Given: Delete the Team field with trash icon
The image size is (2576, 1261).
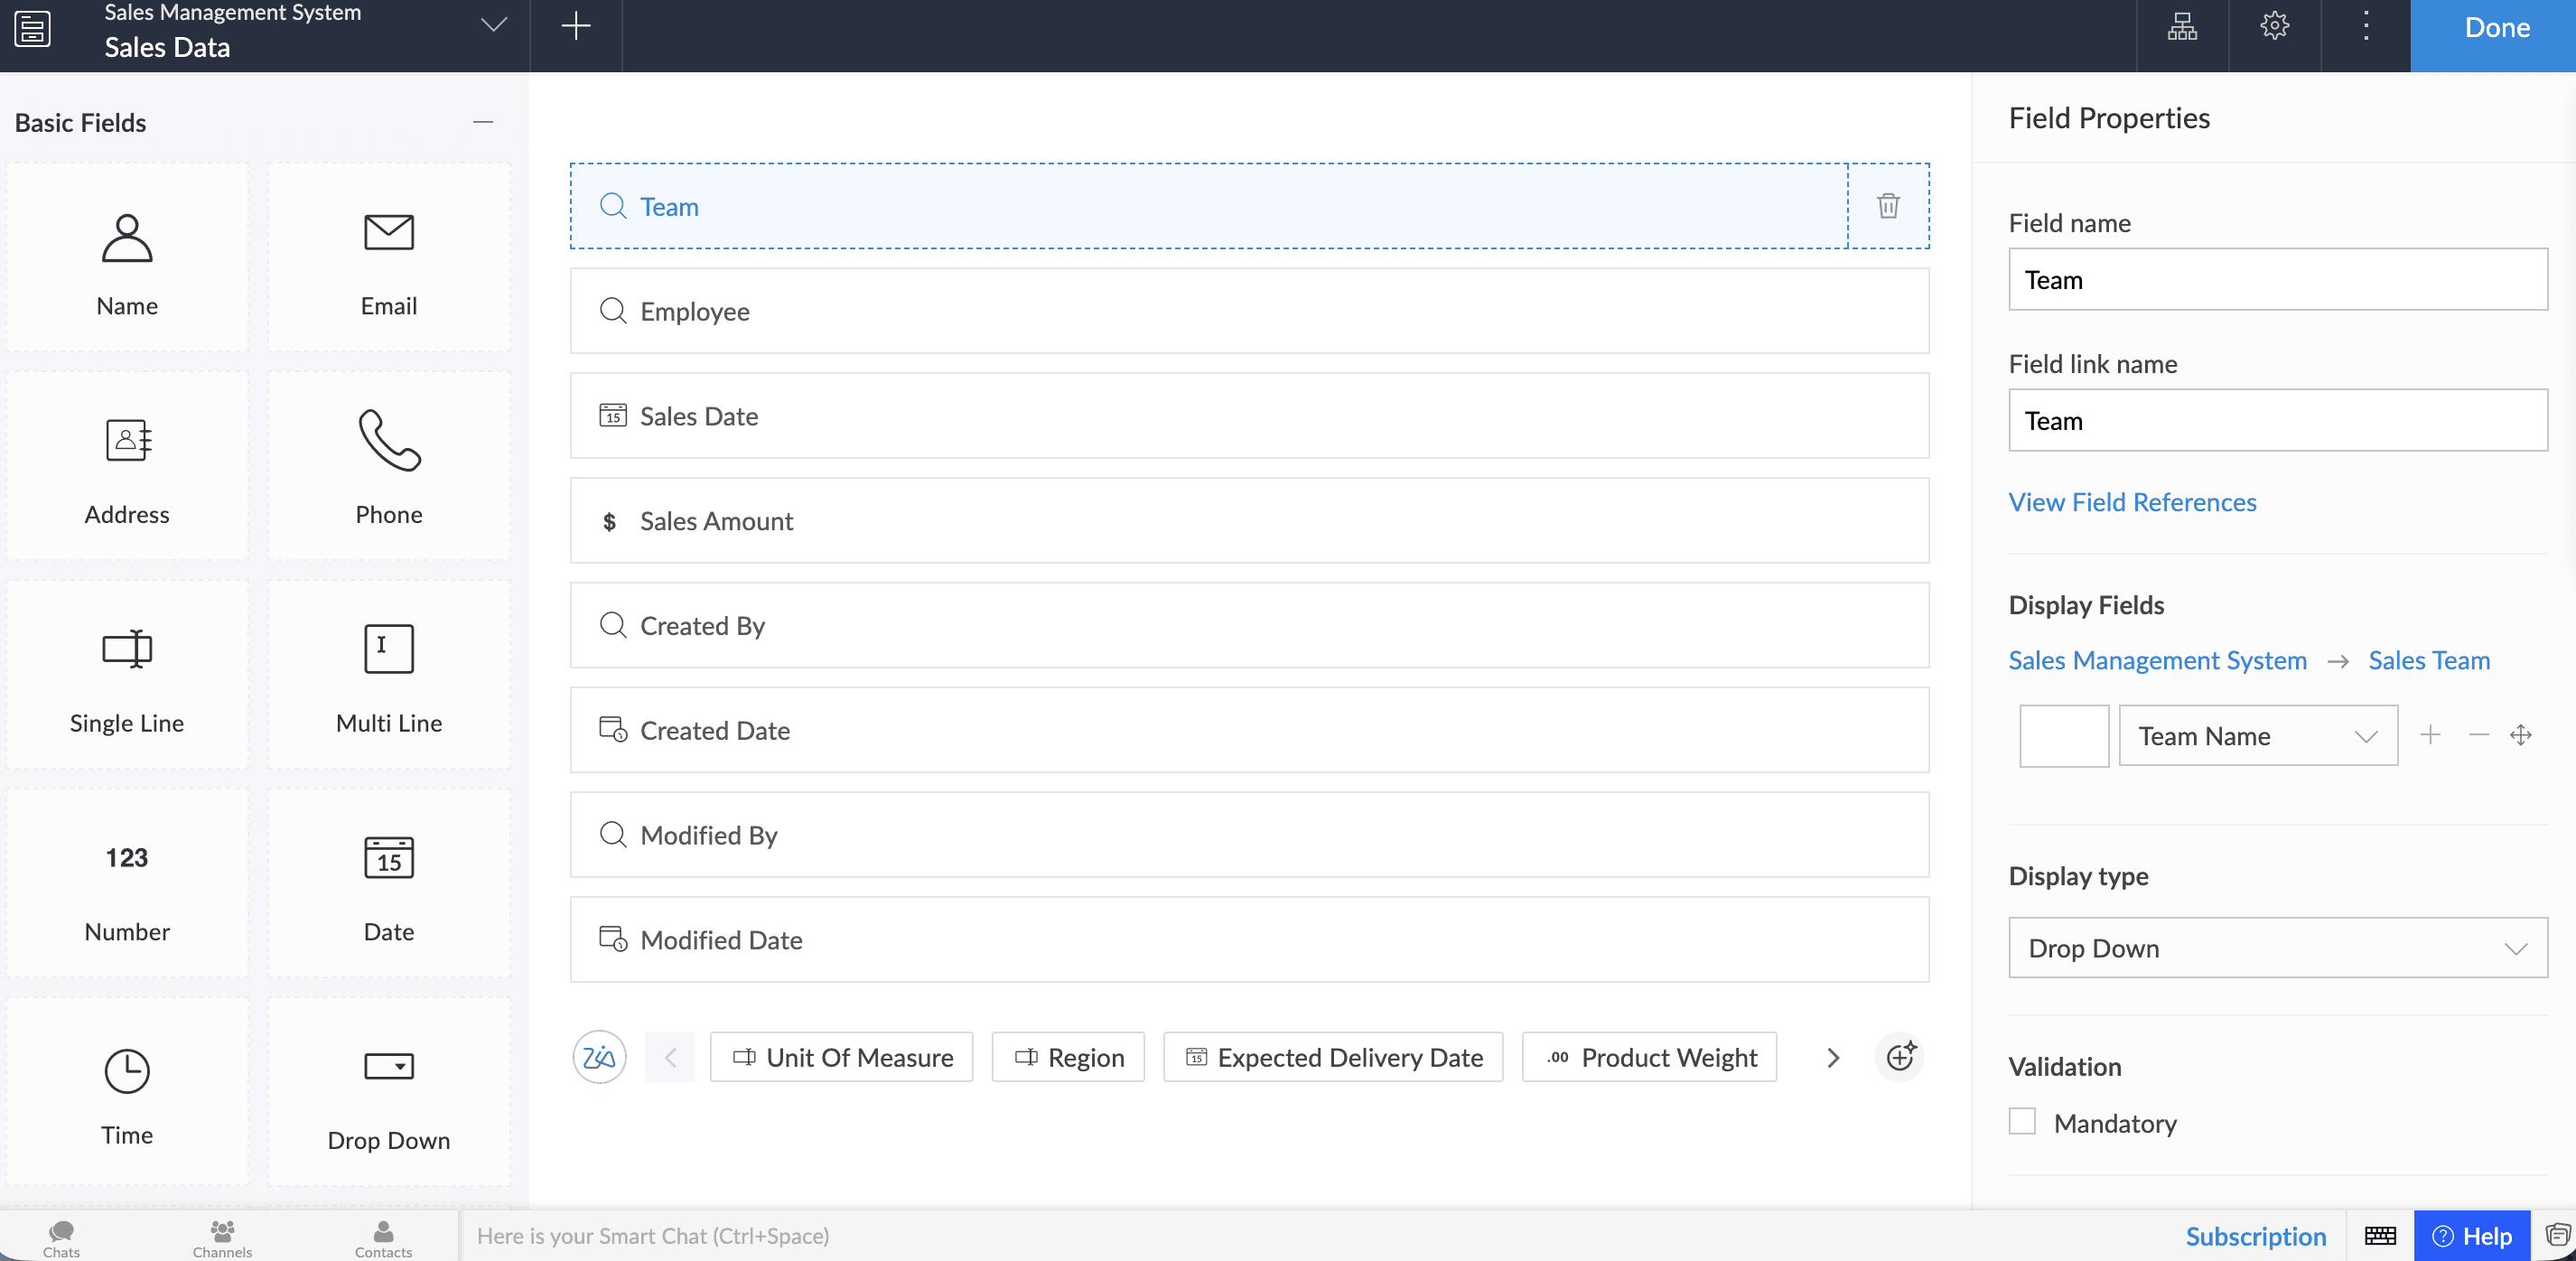Looking at the screenshot, I should pyautogui.click(x=1887, y=206).
